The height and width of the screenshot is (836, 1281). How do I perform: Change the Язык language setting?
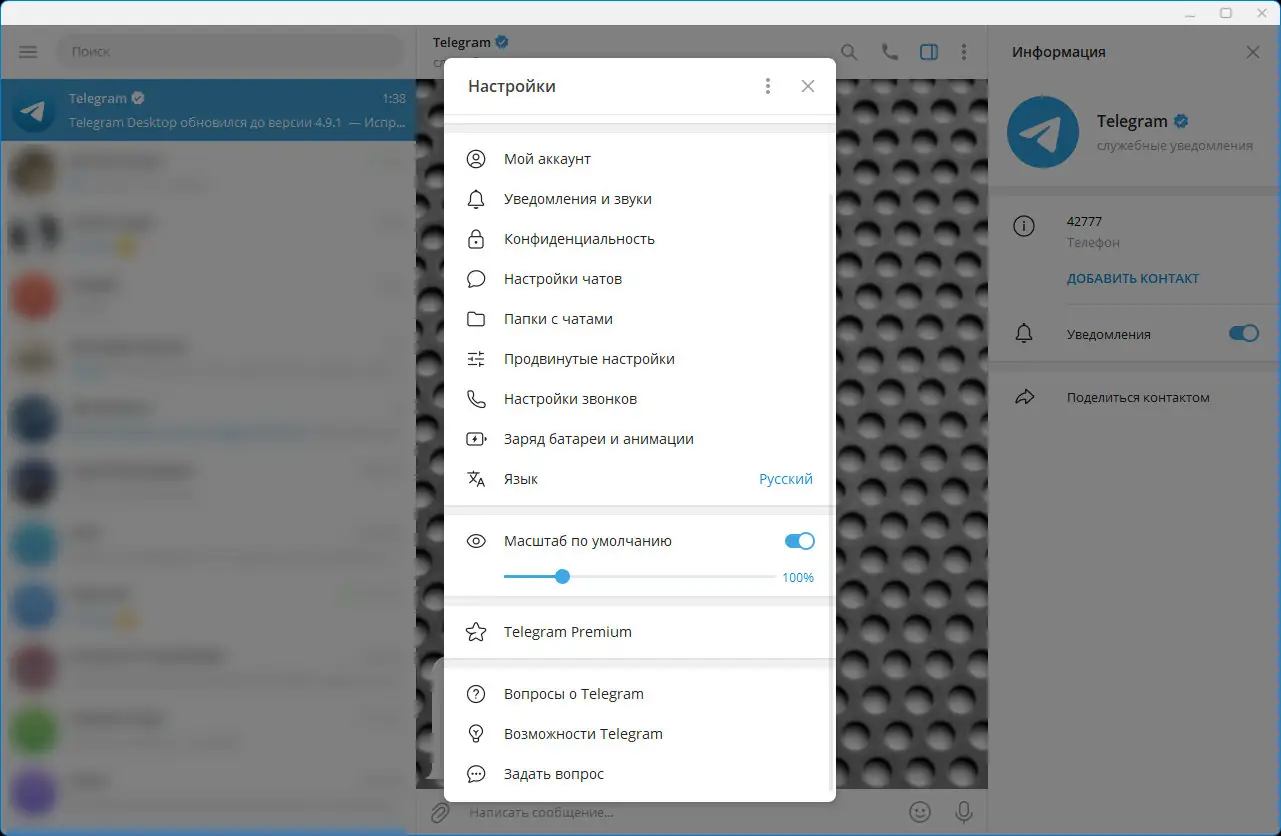coord(640,479)
